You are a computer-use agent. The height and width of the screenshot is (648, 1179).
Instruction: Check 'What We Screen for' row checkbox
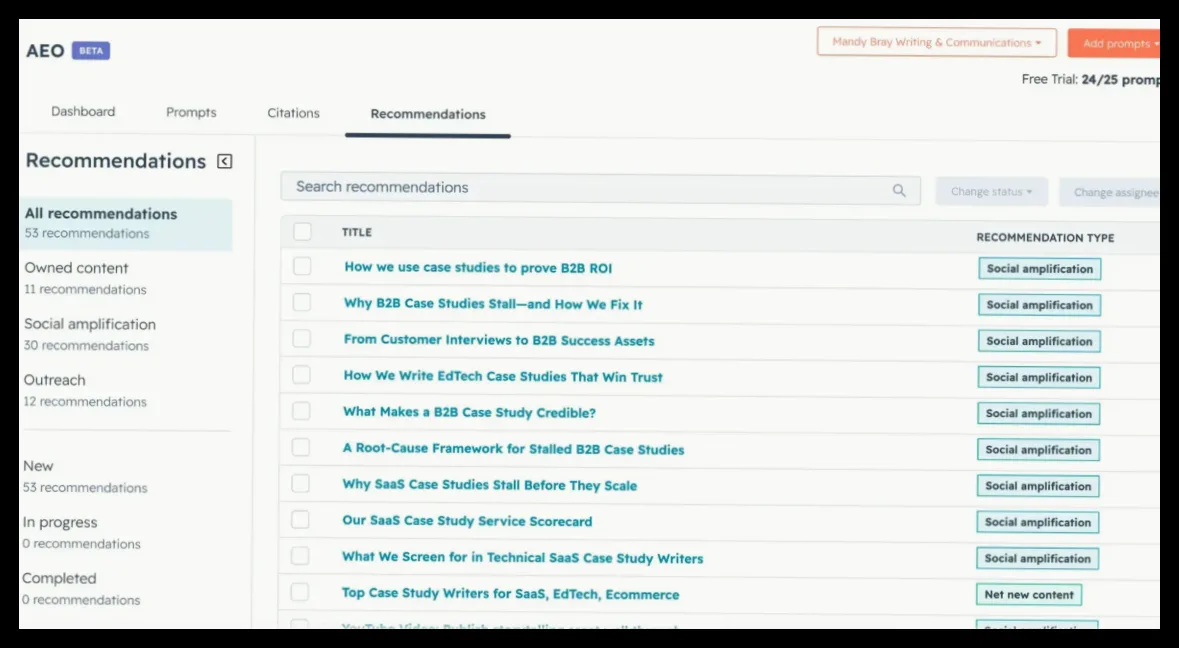(x=300, y=556)
